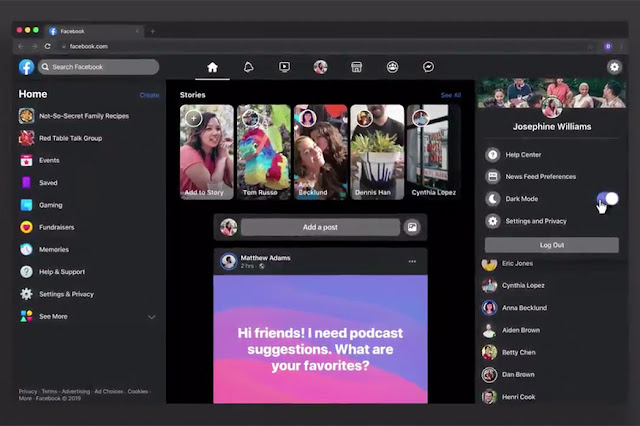Open the Notifications bell icon

[248, 67]
